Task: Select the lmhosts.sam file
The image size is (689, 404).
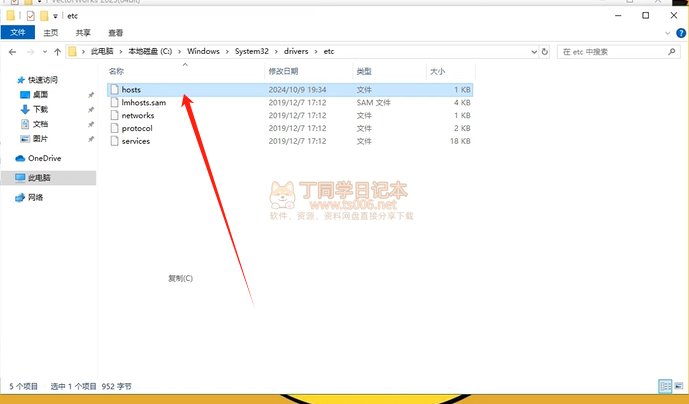Action: pyautogui.click(x=290, y=102)
